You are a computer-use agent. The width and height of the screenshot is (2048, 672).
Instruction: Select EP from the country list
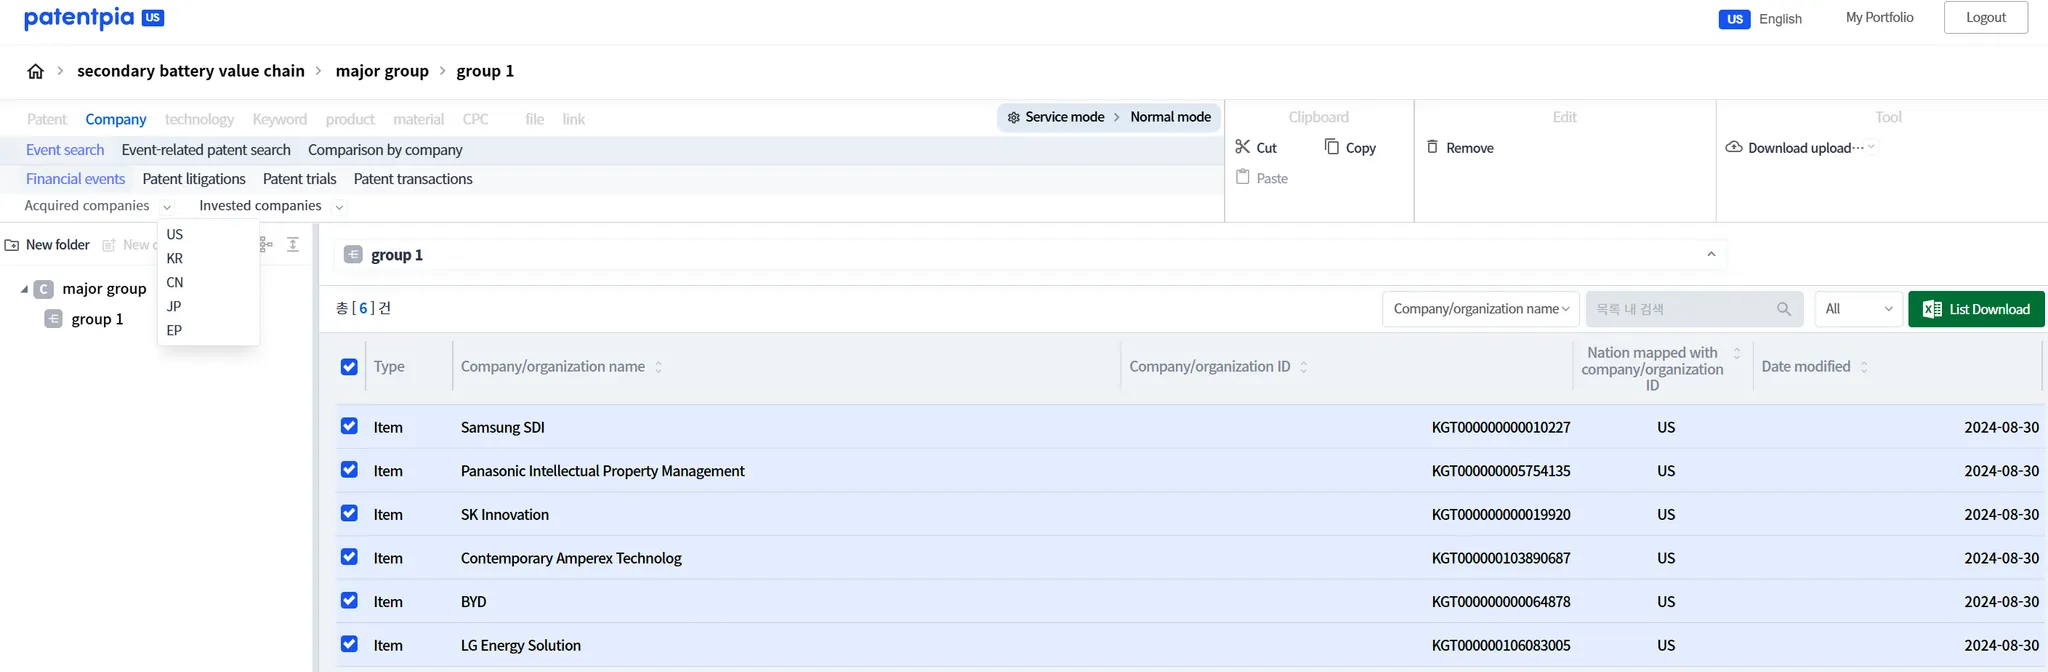coord(174,330)
